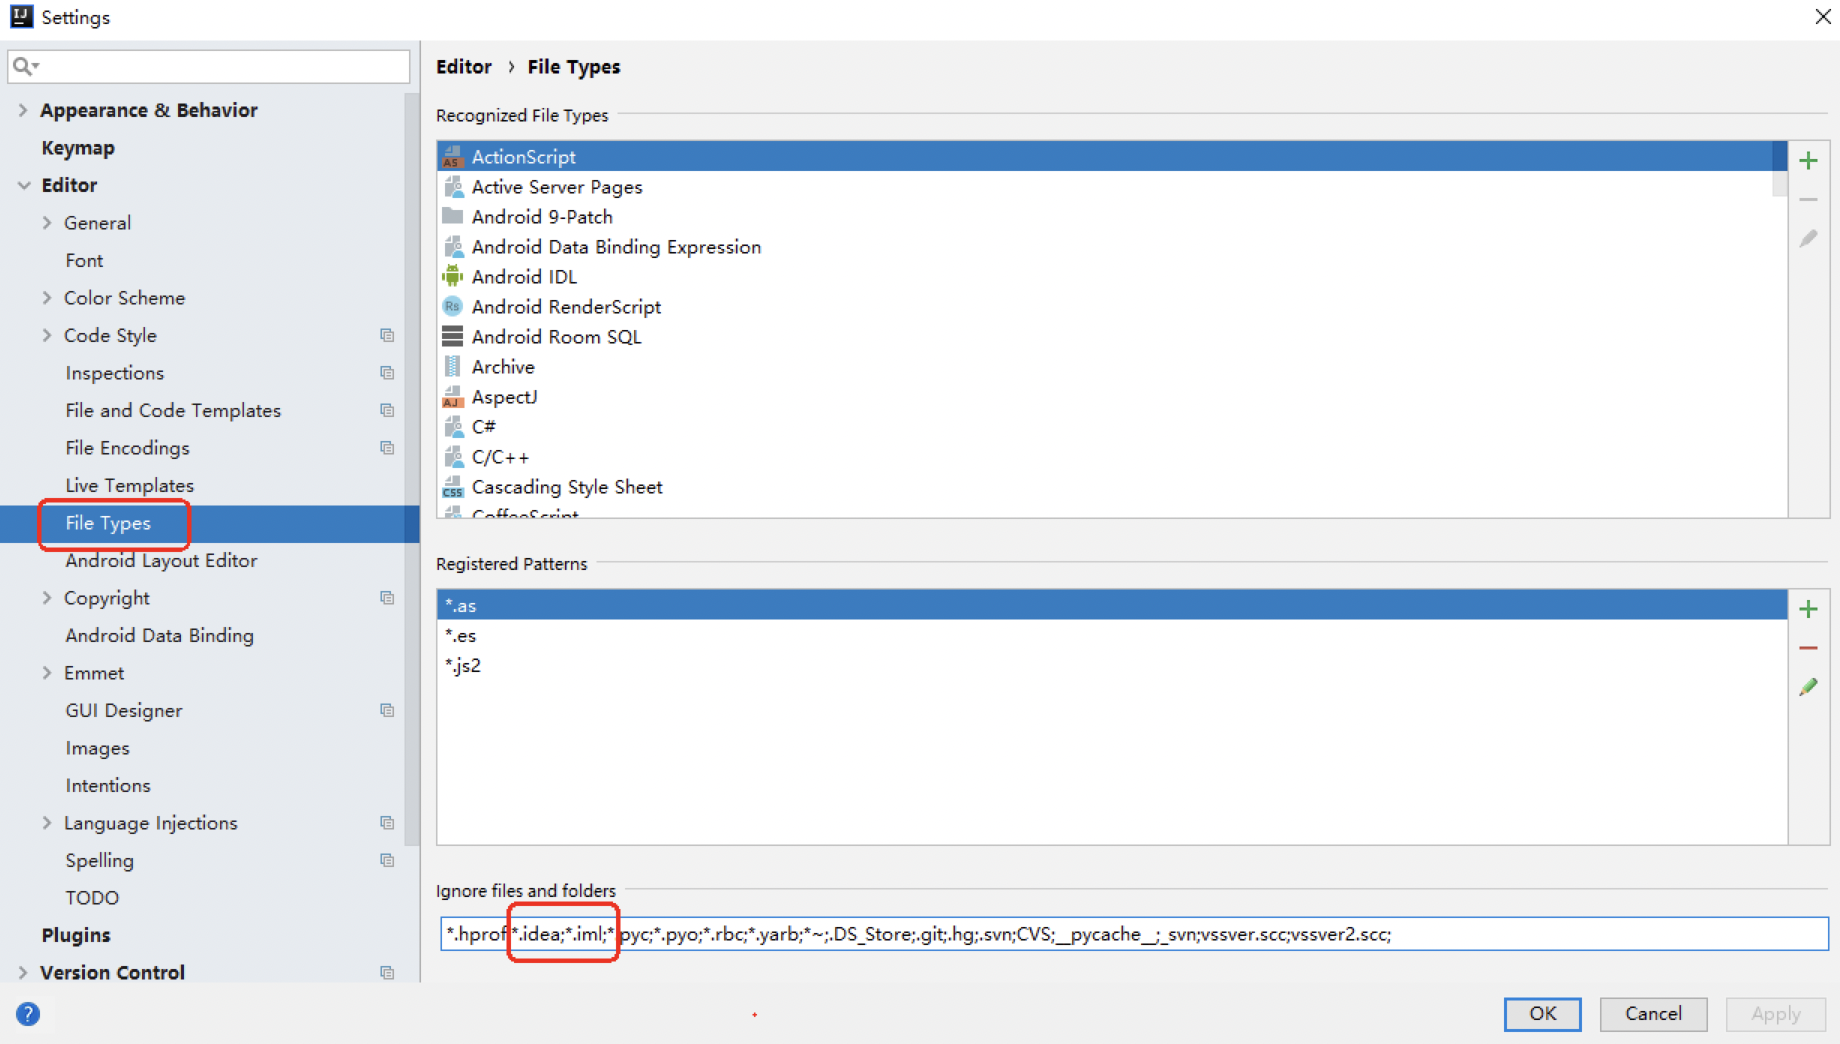Click the copy icon beside Code Style

tap(387, 335)
